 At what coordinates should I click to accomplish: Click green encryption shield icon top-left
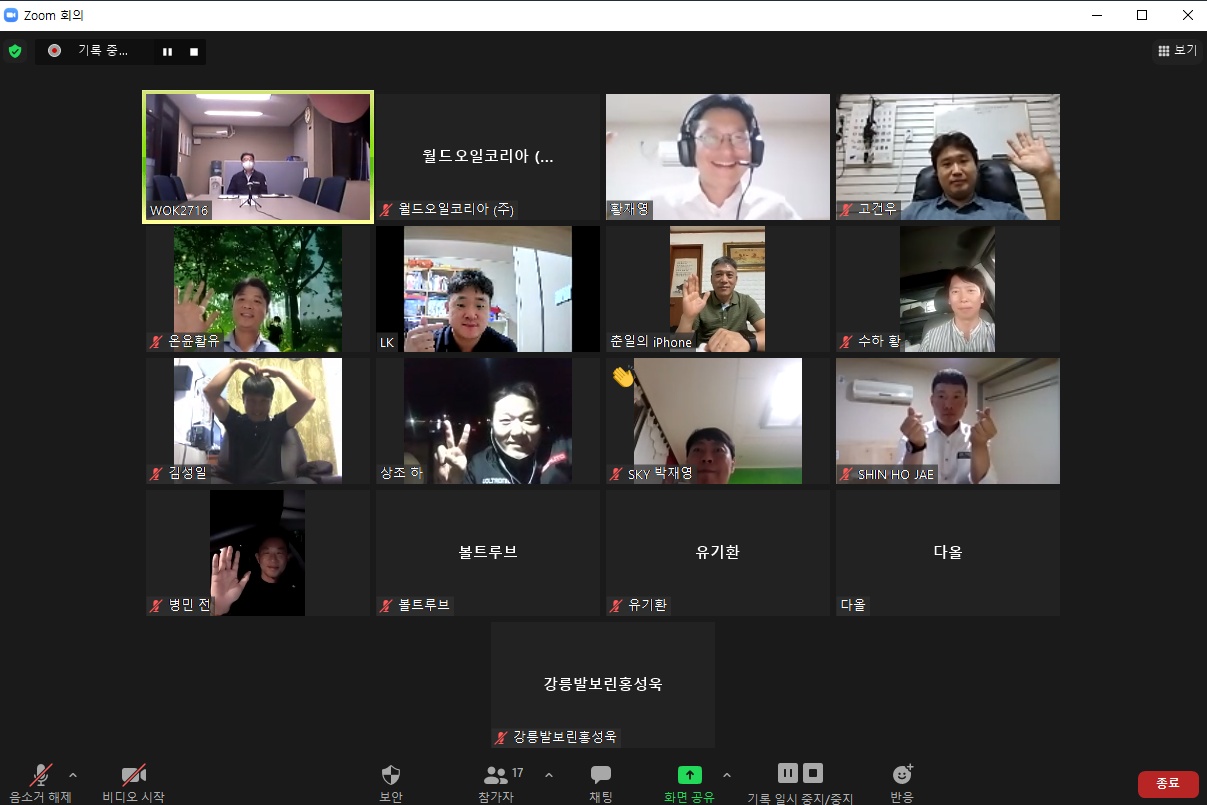point(15,51)
